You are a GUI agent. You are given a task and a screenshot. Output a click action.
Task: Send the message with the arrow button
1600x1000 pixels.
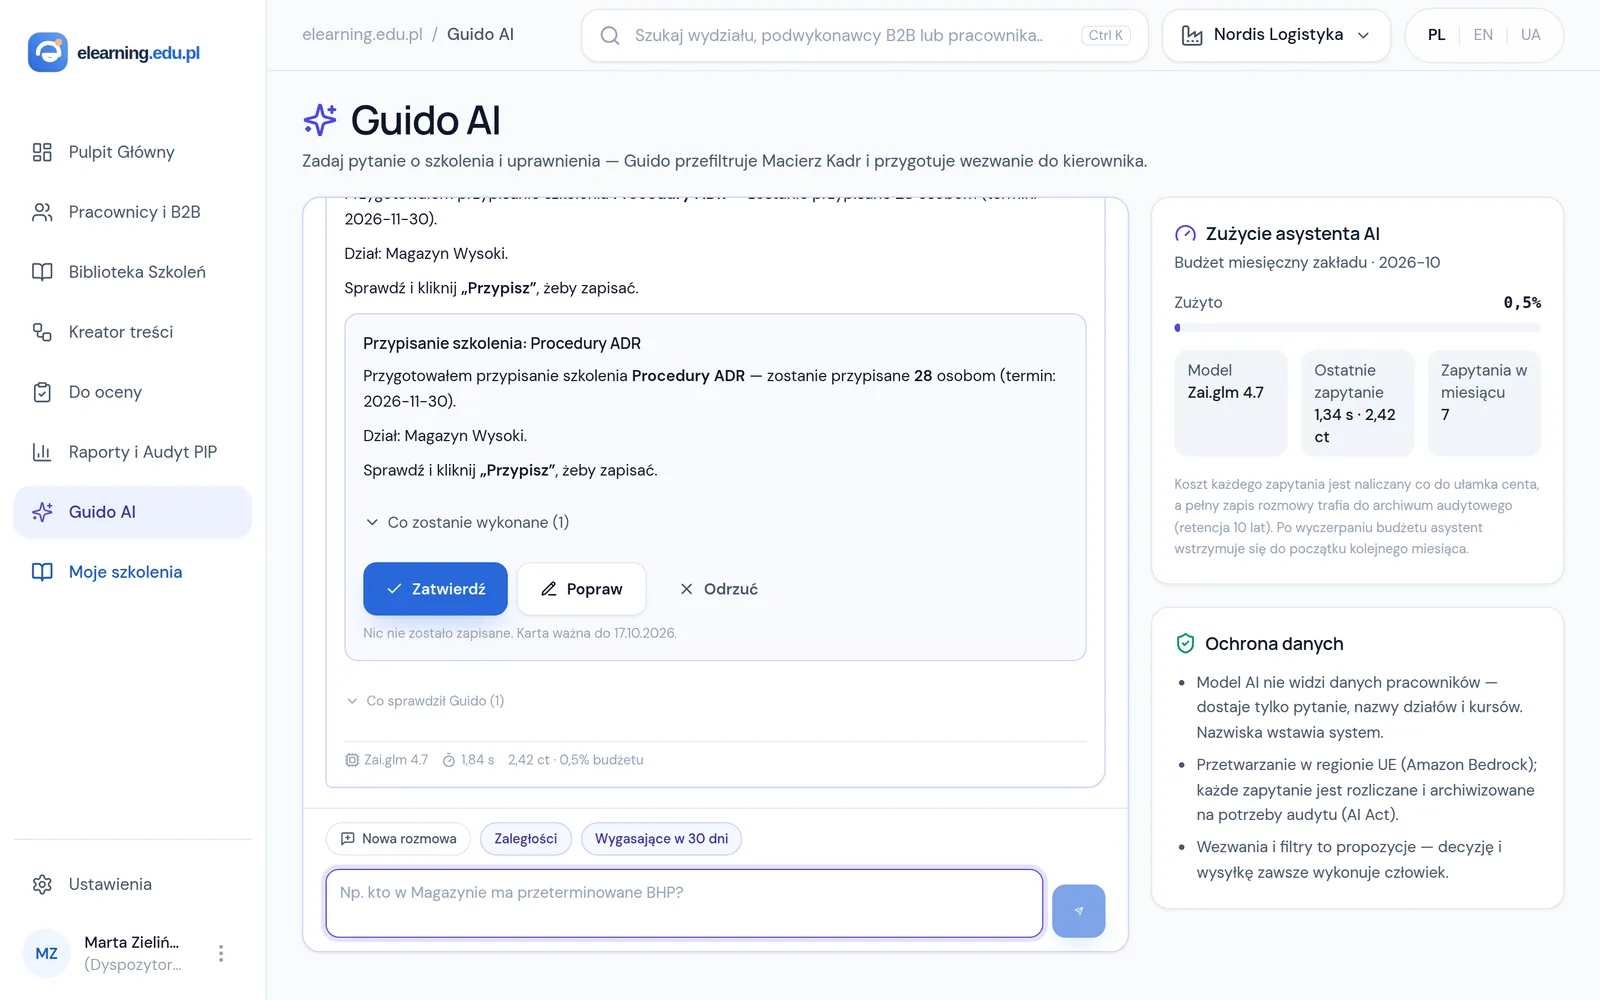click(1078, 911)
